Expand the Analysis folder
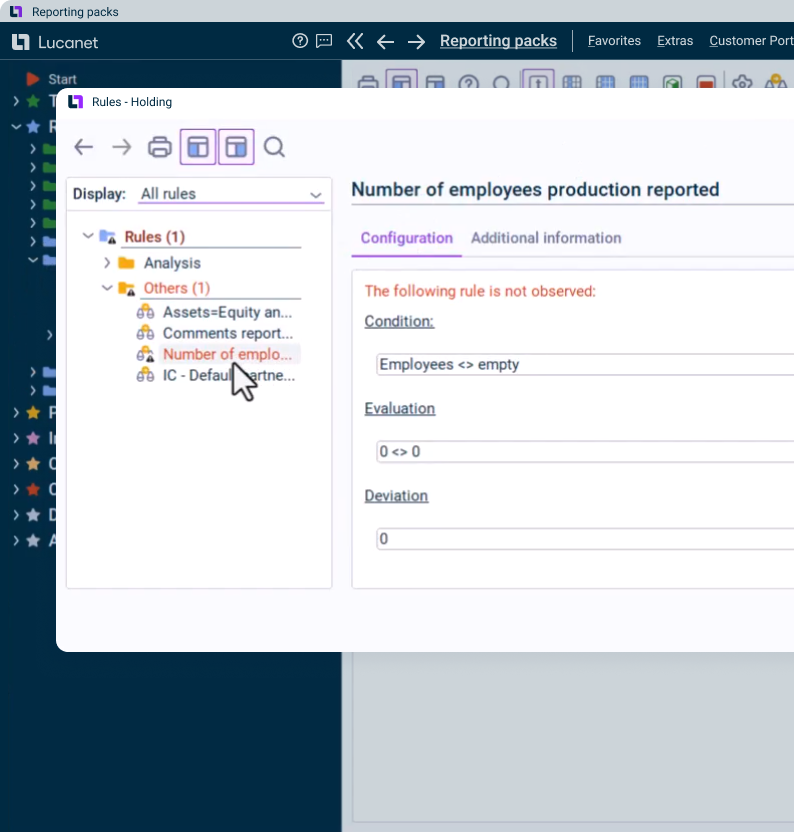 (x=107, y=263)
